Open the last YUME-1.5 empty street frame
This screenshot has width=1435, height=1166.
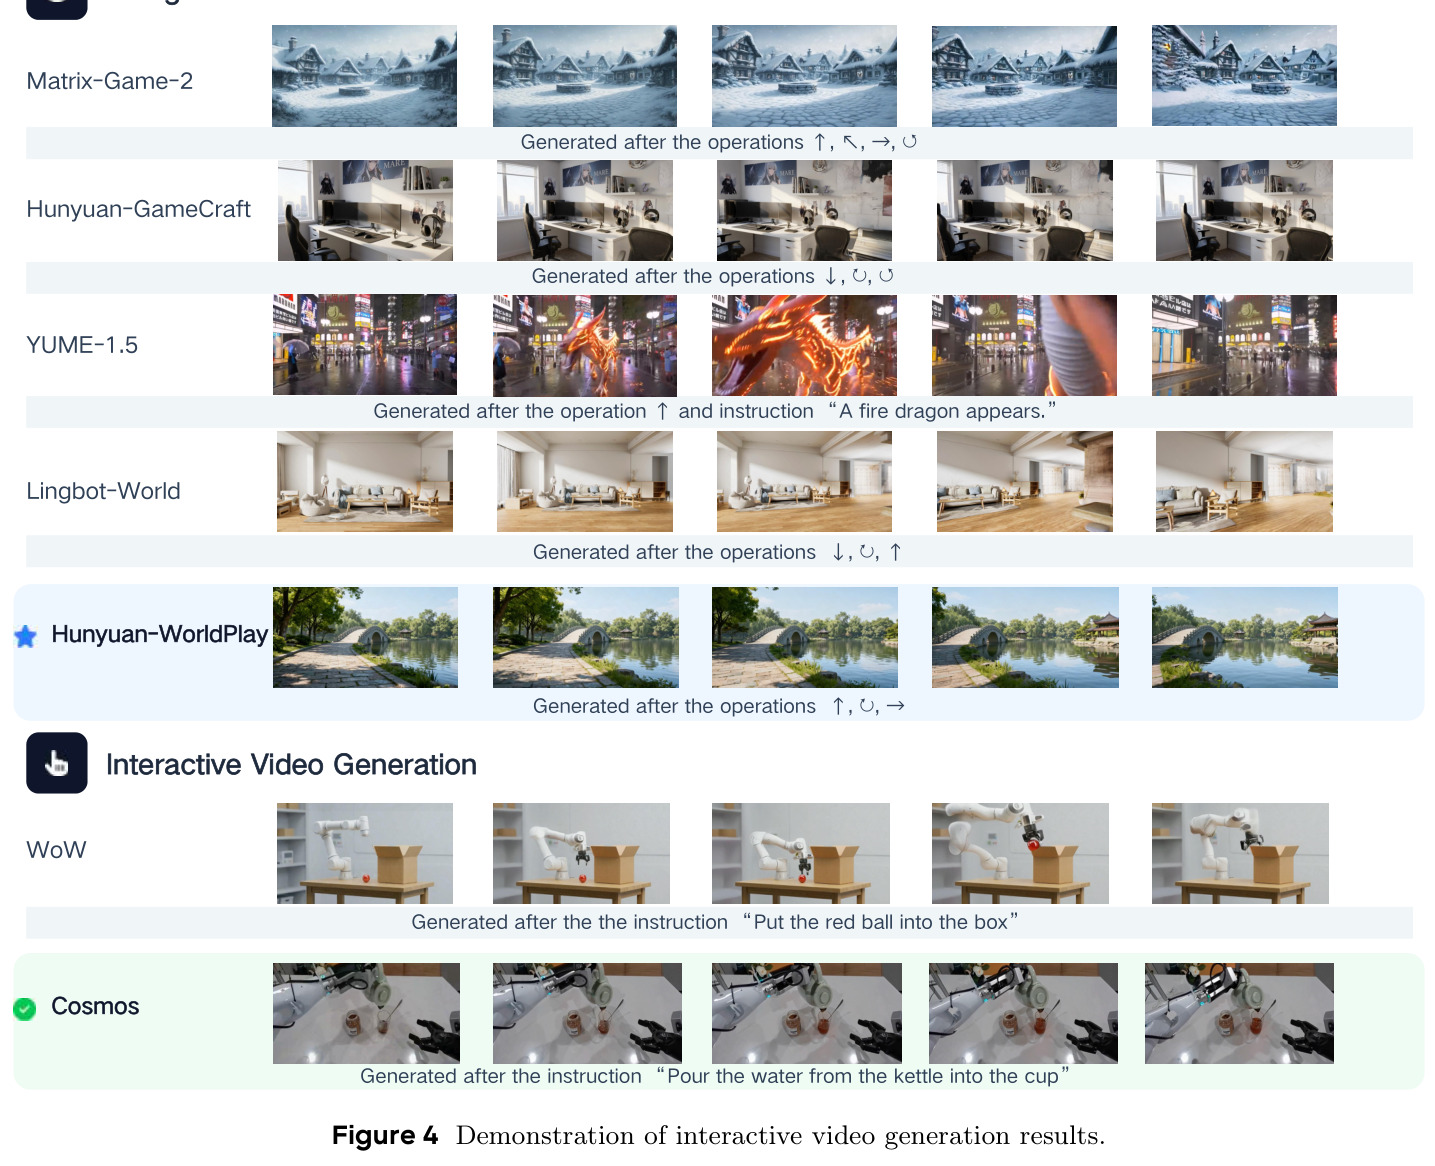click(1244, 345)
